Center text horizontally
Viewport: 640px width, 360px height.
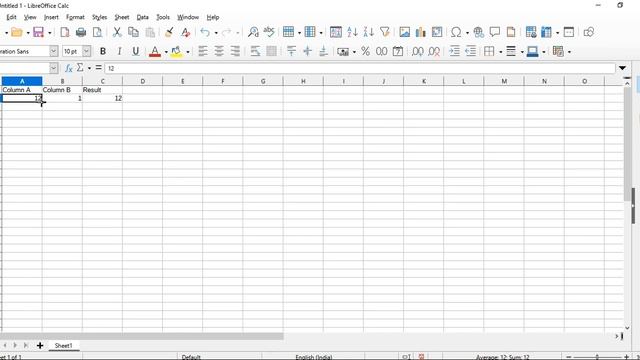(219, 51)
